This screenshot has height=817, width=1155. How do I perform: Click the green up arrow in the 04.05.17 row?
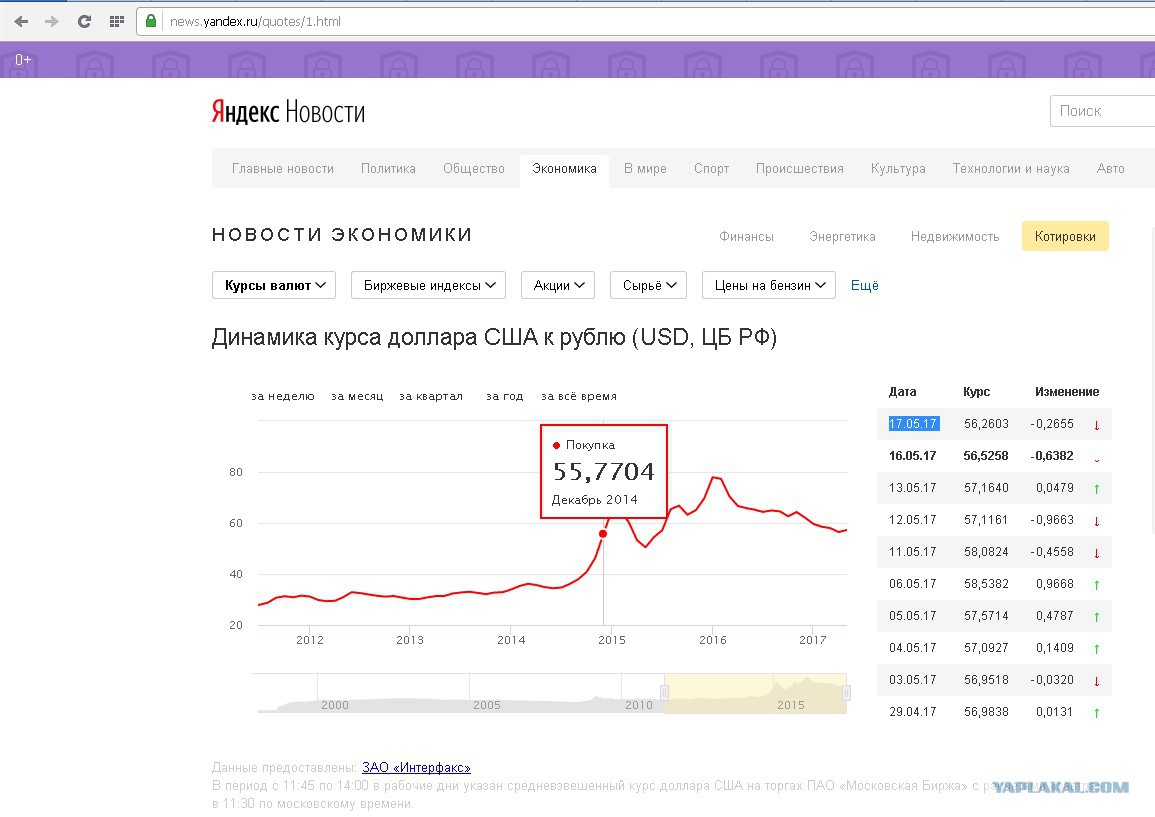click(1097, 649)
